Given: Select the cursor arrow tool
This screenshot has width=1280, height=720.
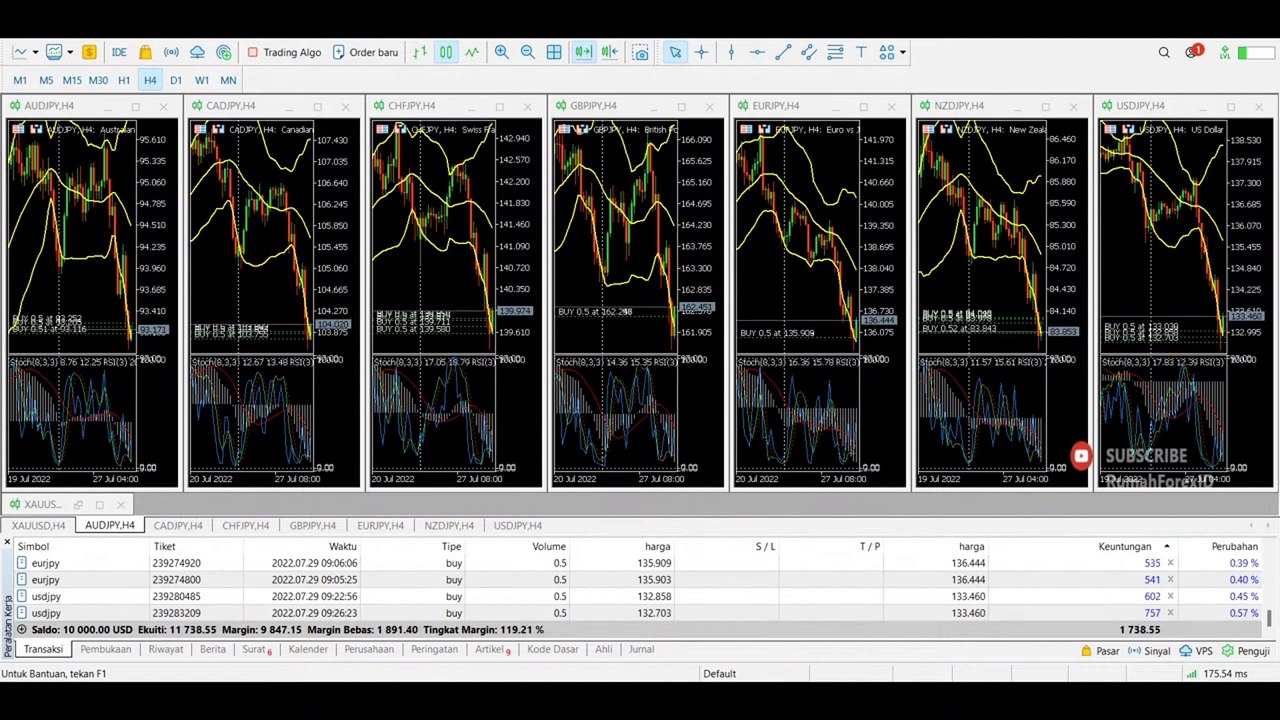Looking at the screenshot, I should point(675,52).
